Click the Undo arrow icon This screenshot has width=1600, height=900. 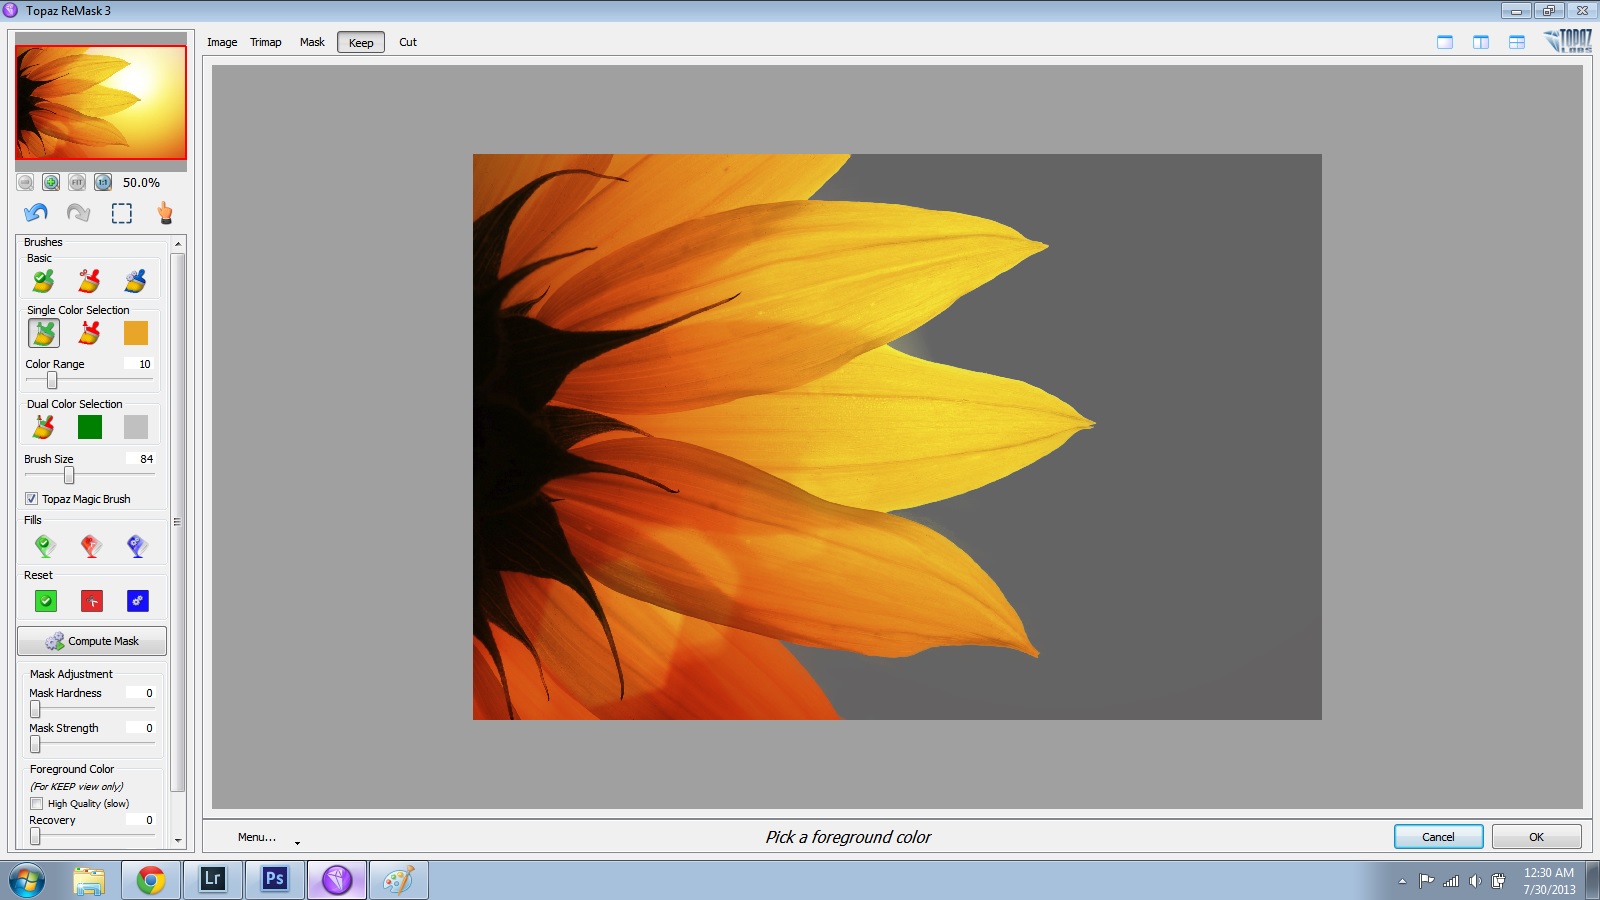[36, 213]
